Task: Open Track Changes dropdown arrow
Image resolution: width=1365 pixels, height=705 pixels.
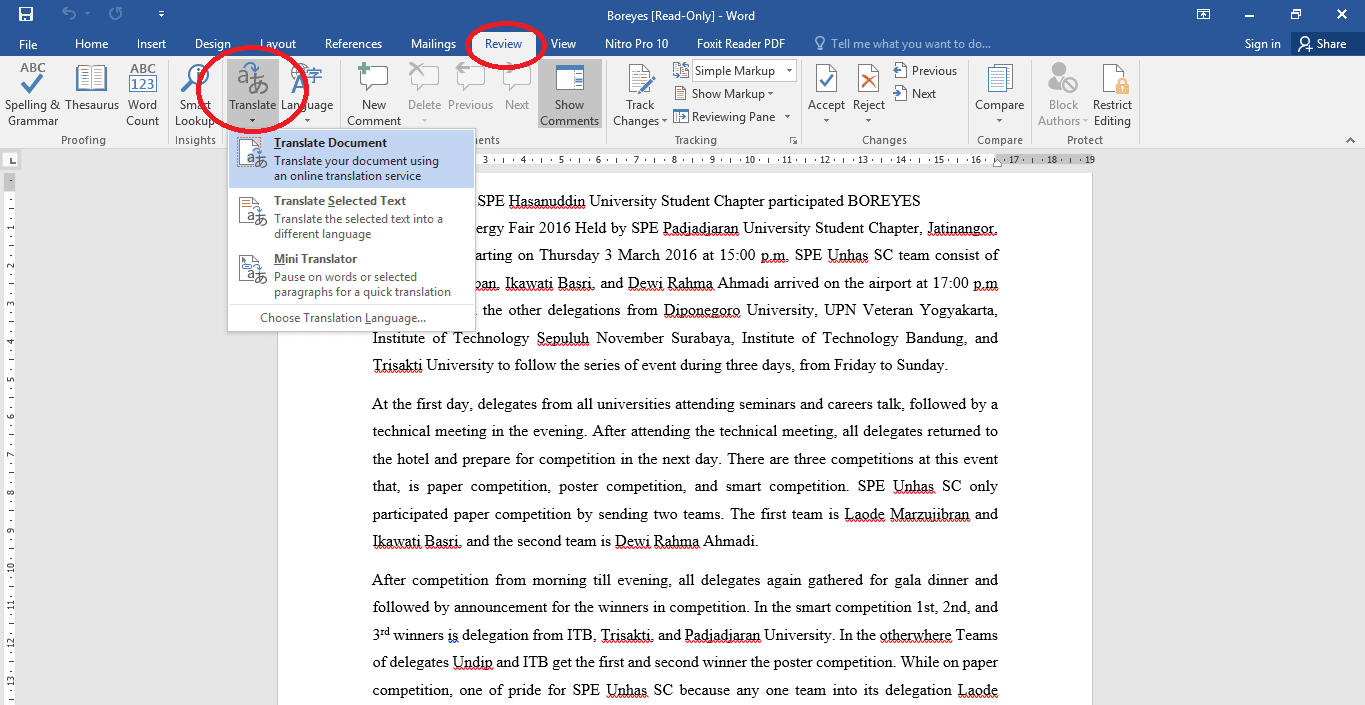Action: click(x=664, y=122)
